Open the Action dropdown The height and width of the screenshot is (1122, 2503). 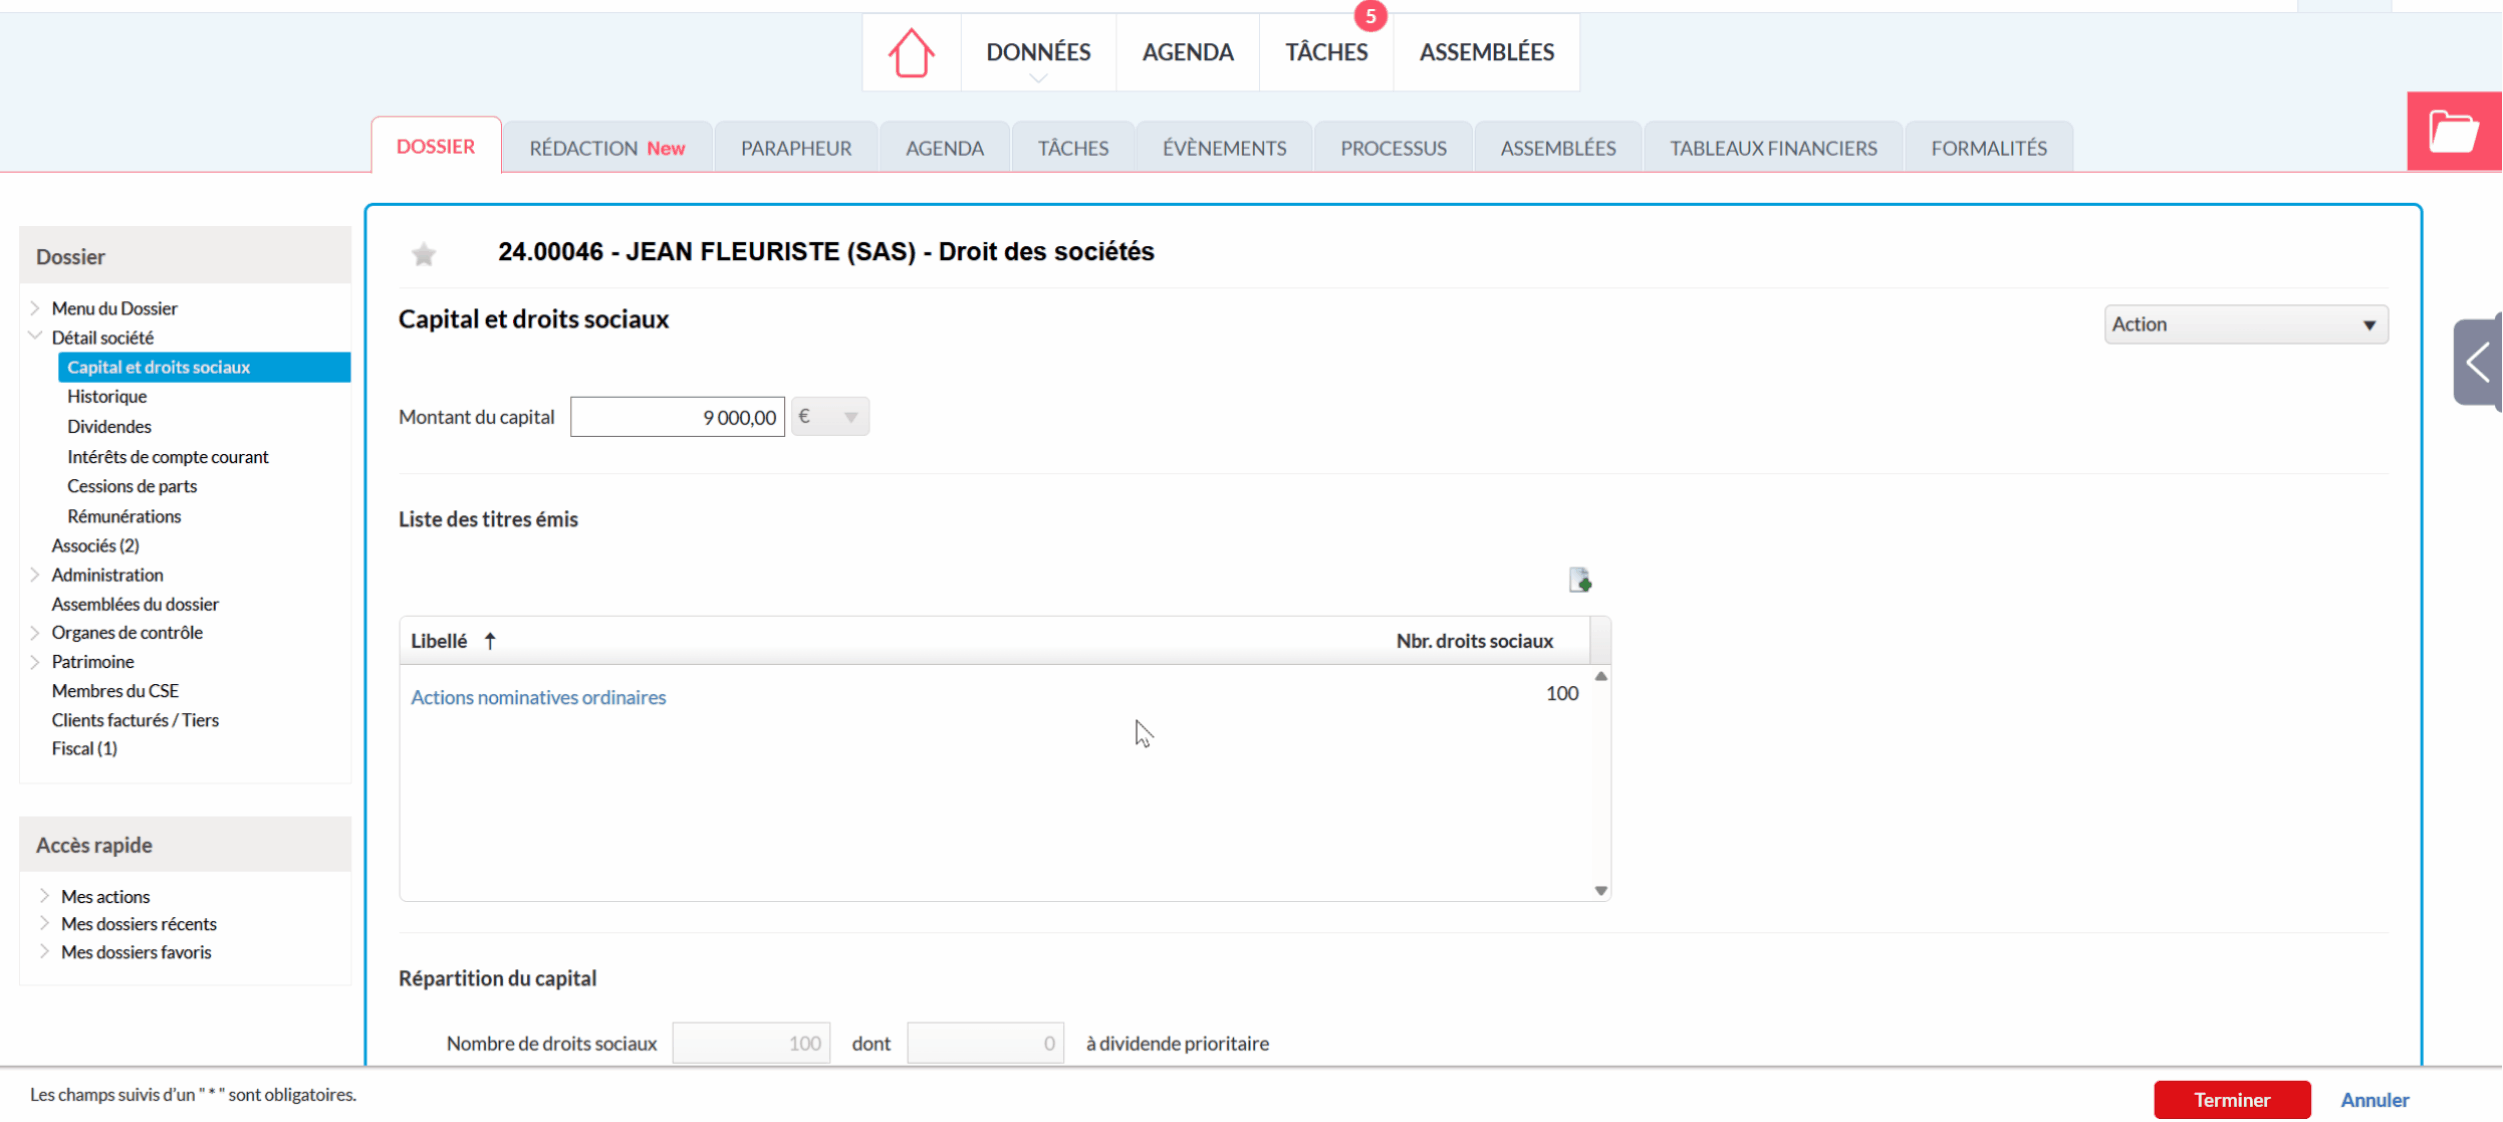(2246, 324)
